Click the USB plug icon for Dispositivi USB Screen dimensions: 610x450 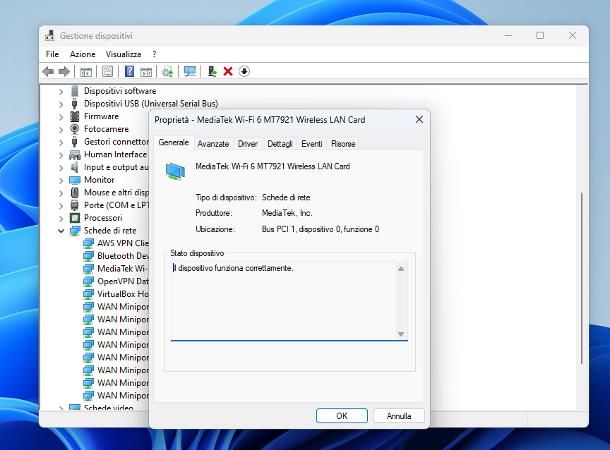click(75, 104)
